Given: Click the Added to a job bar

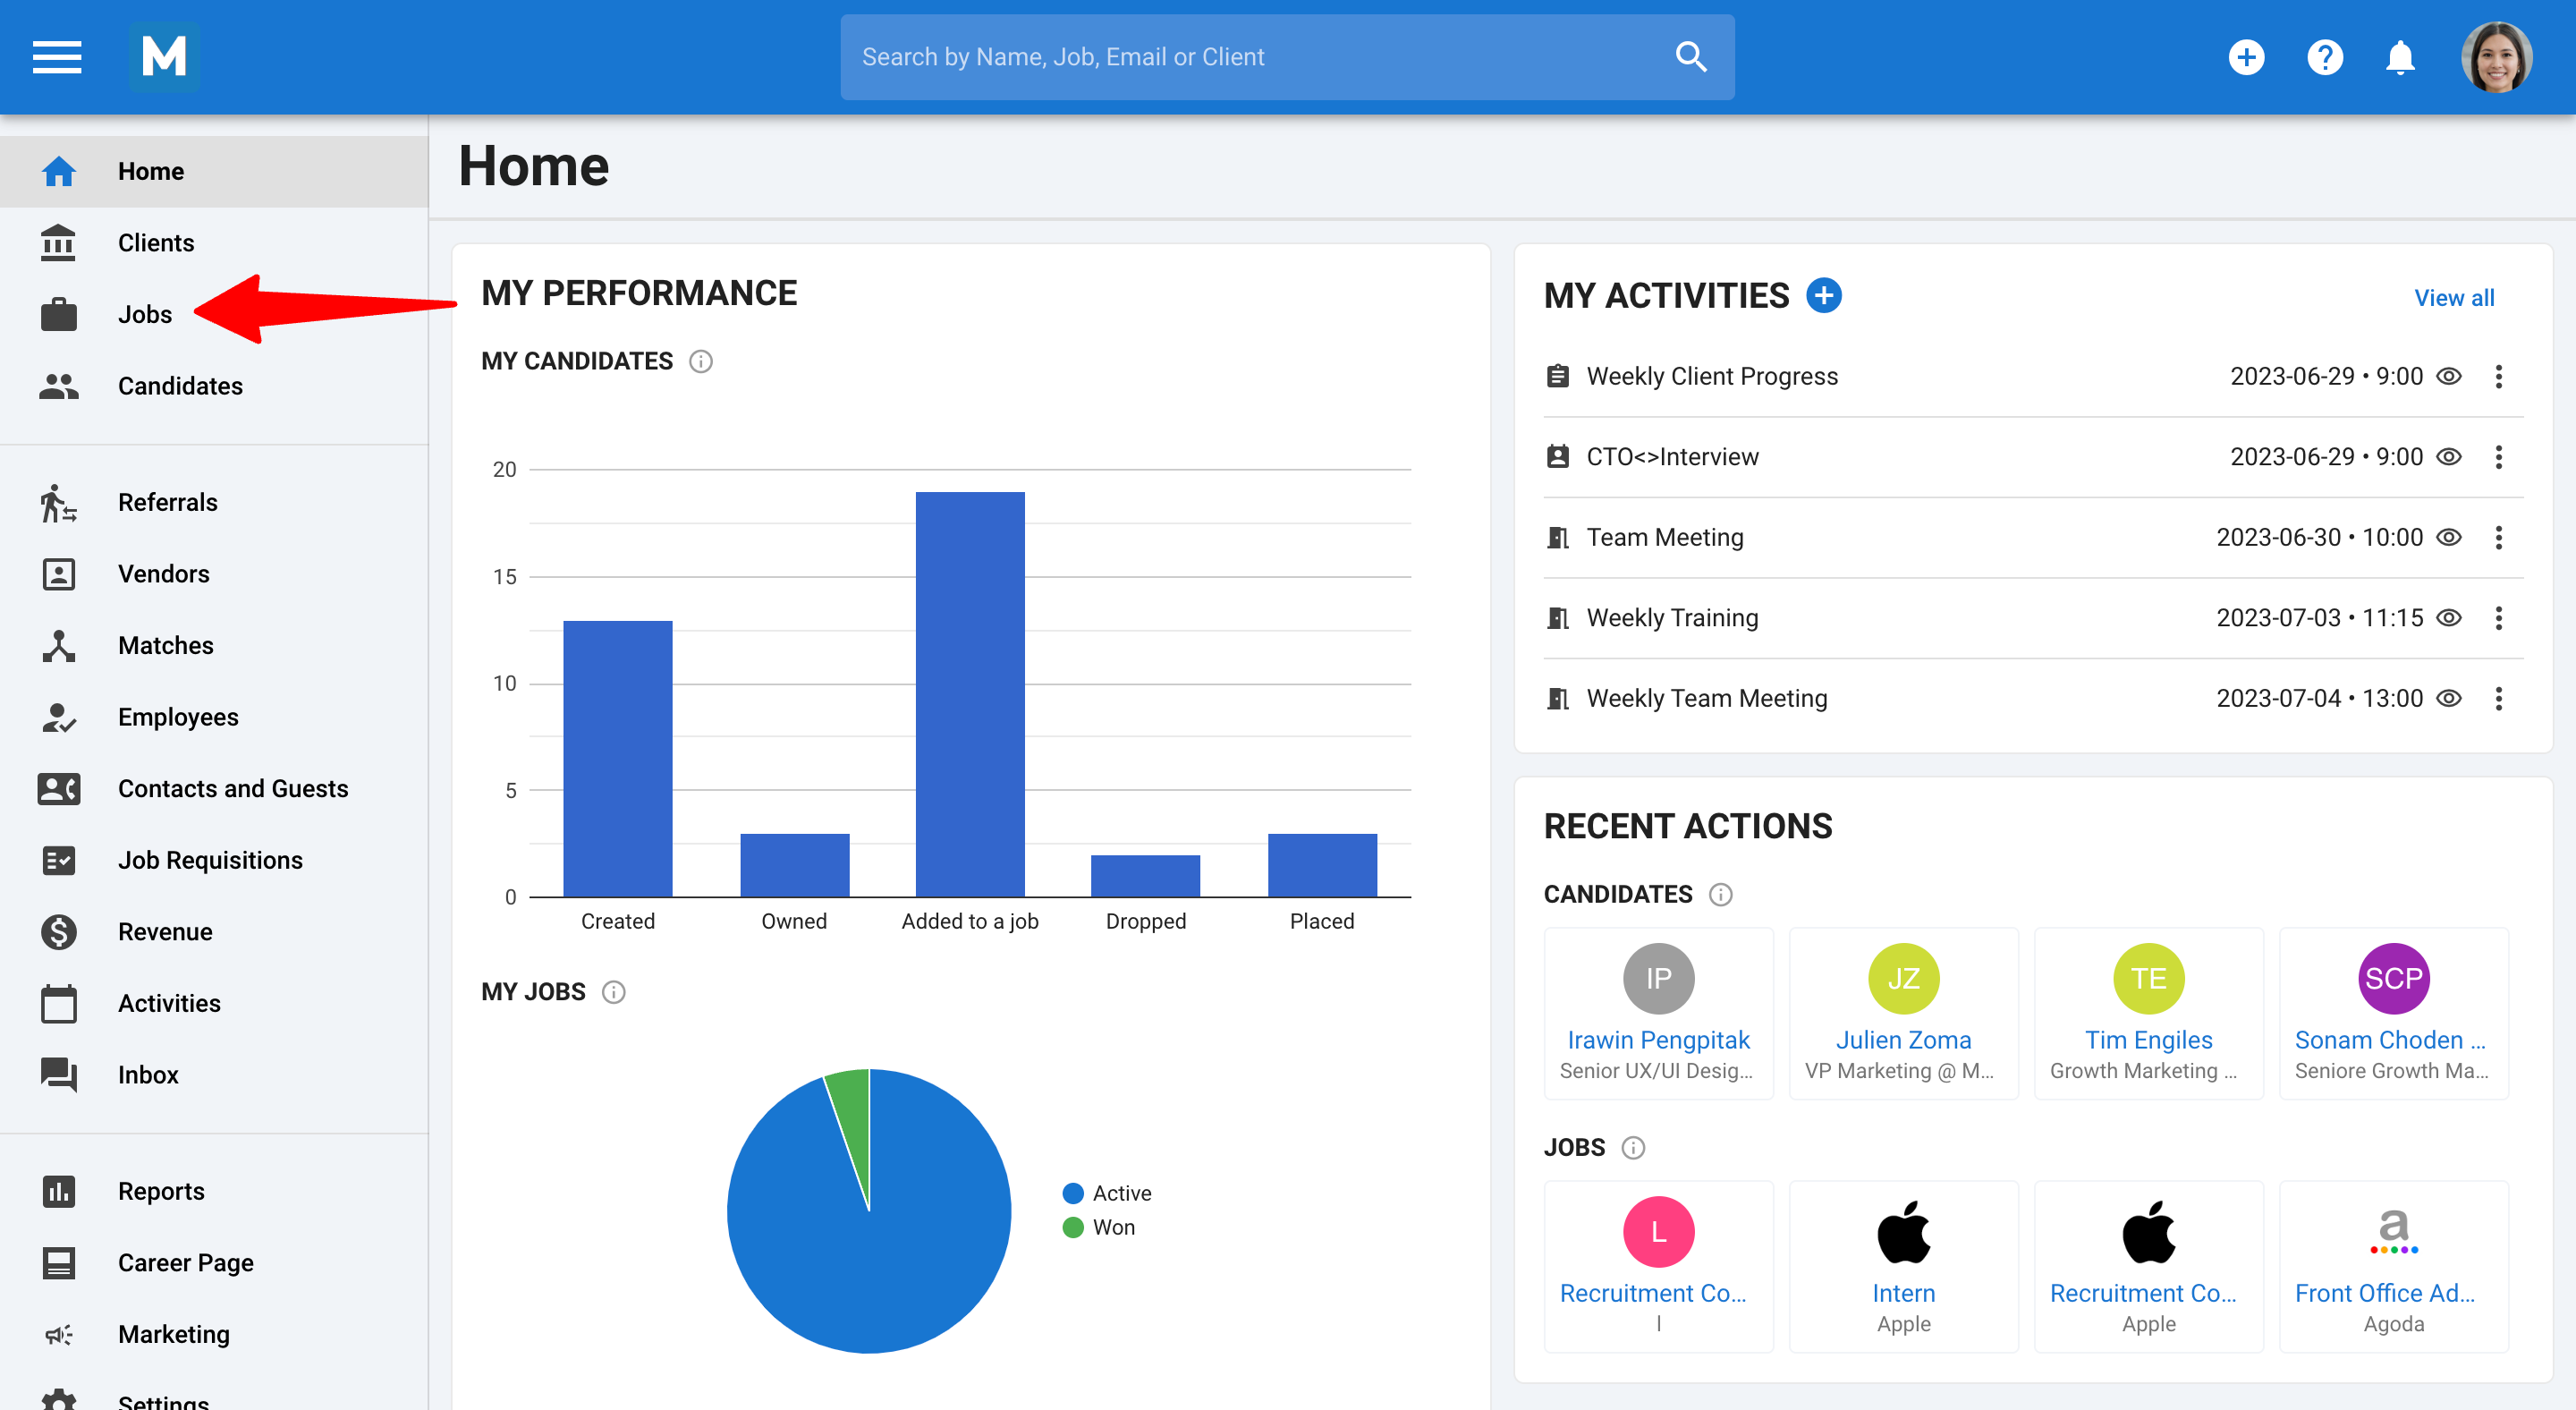Looking at the screenshot, I should point(970,694).
